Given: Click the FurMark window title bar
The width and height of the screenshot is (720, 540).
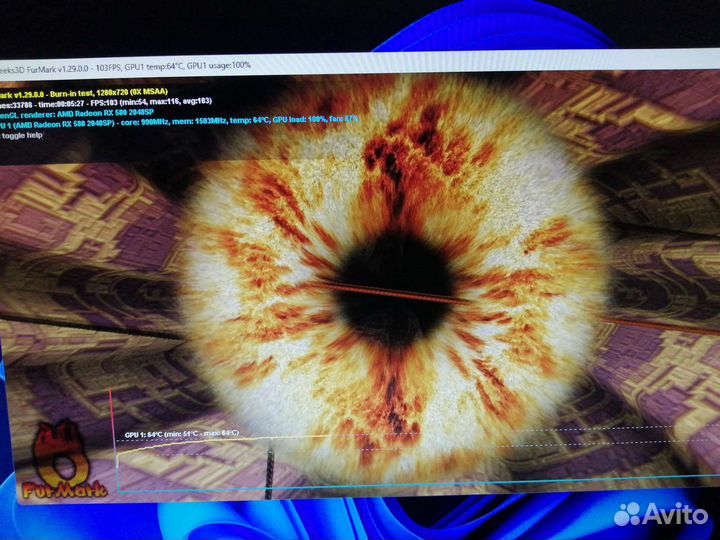Looking at the screenshot, I should point(400,62).
